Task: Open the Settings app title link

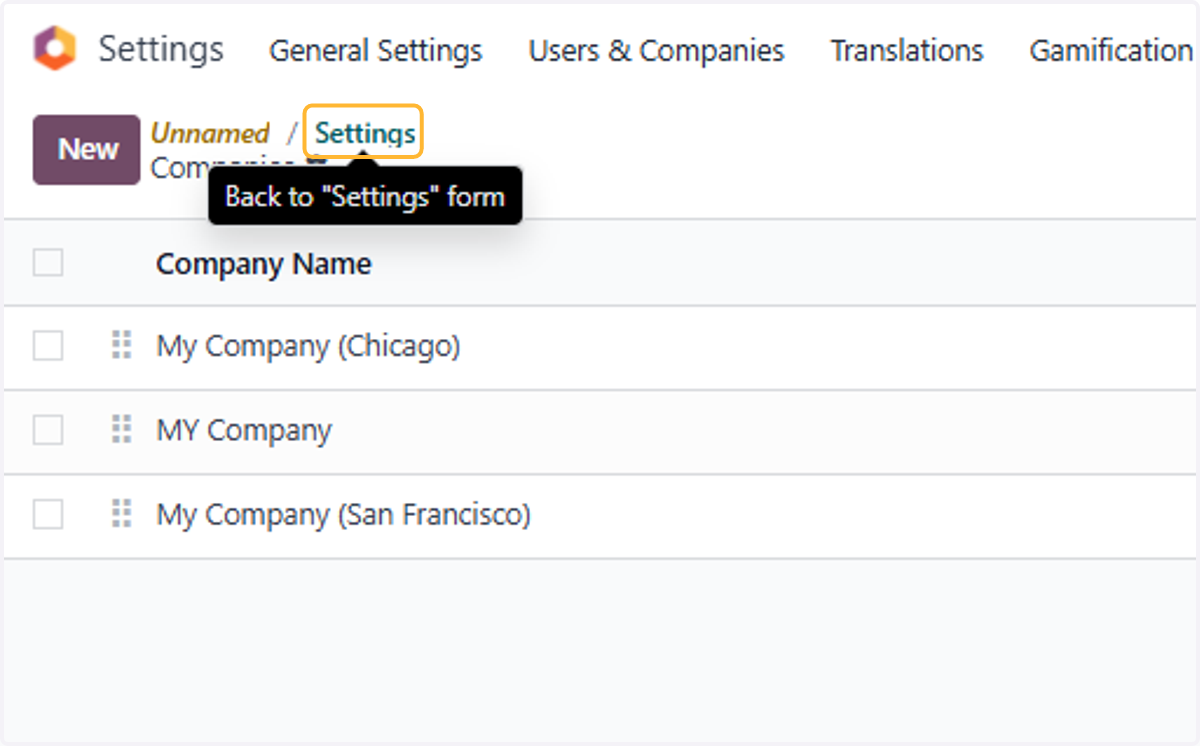Action: point(161,49)
